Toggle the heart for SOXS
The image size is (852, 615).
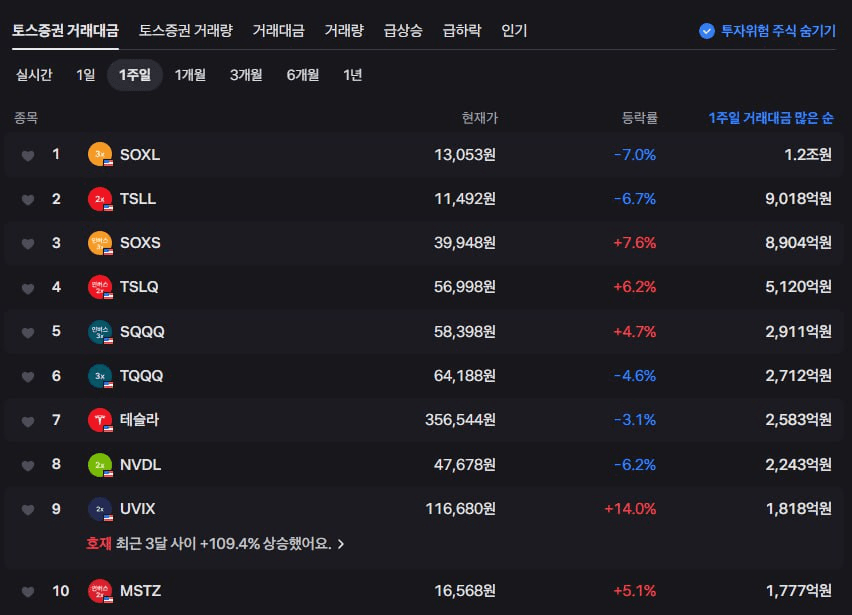[x=28, y=244]
